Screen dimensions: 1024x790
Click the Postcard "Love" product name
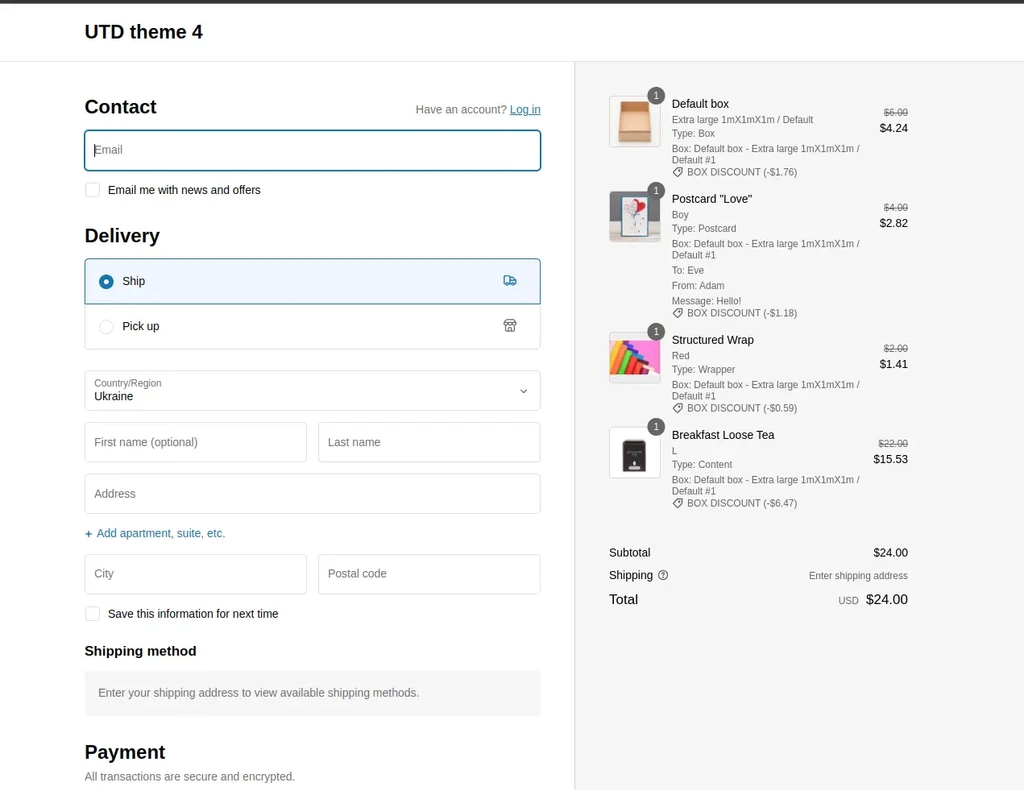pos(712,199)
